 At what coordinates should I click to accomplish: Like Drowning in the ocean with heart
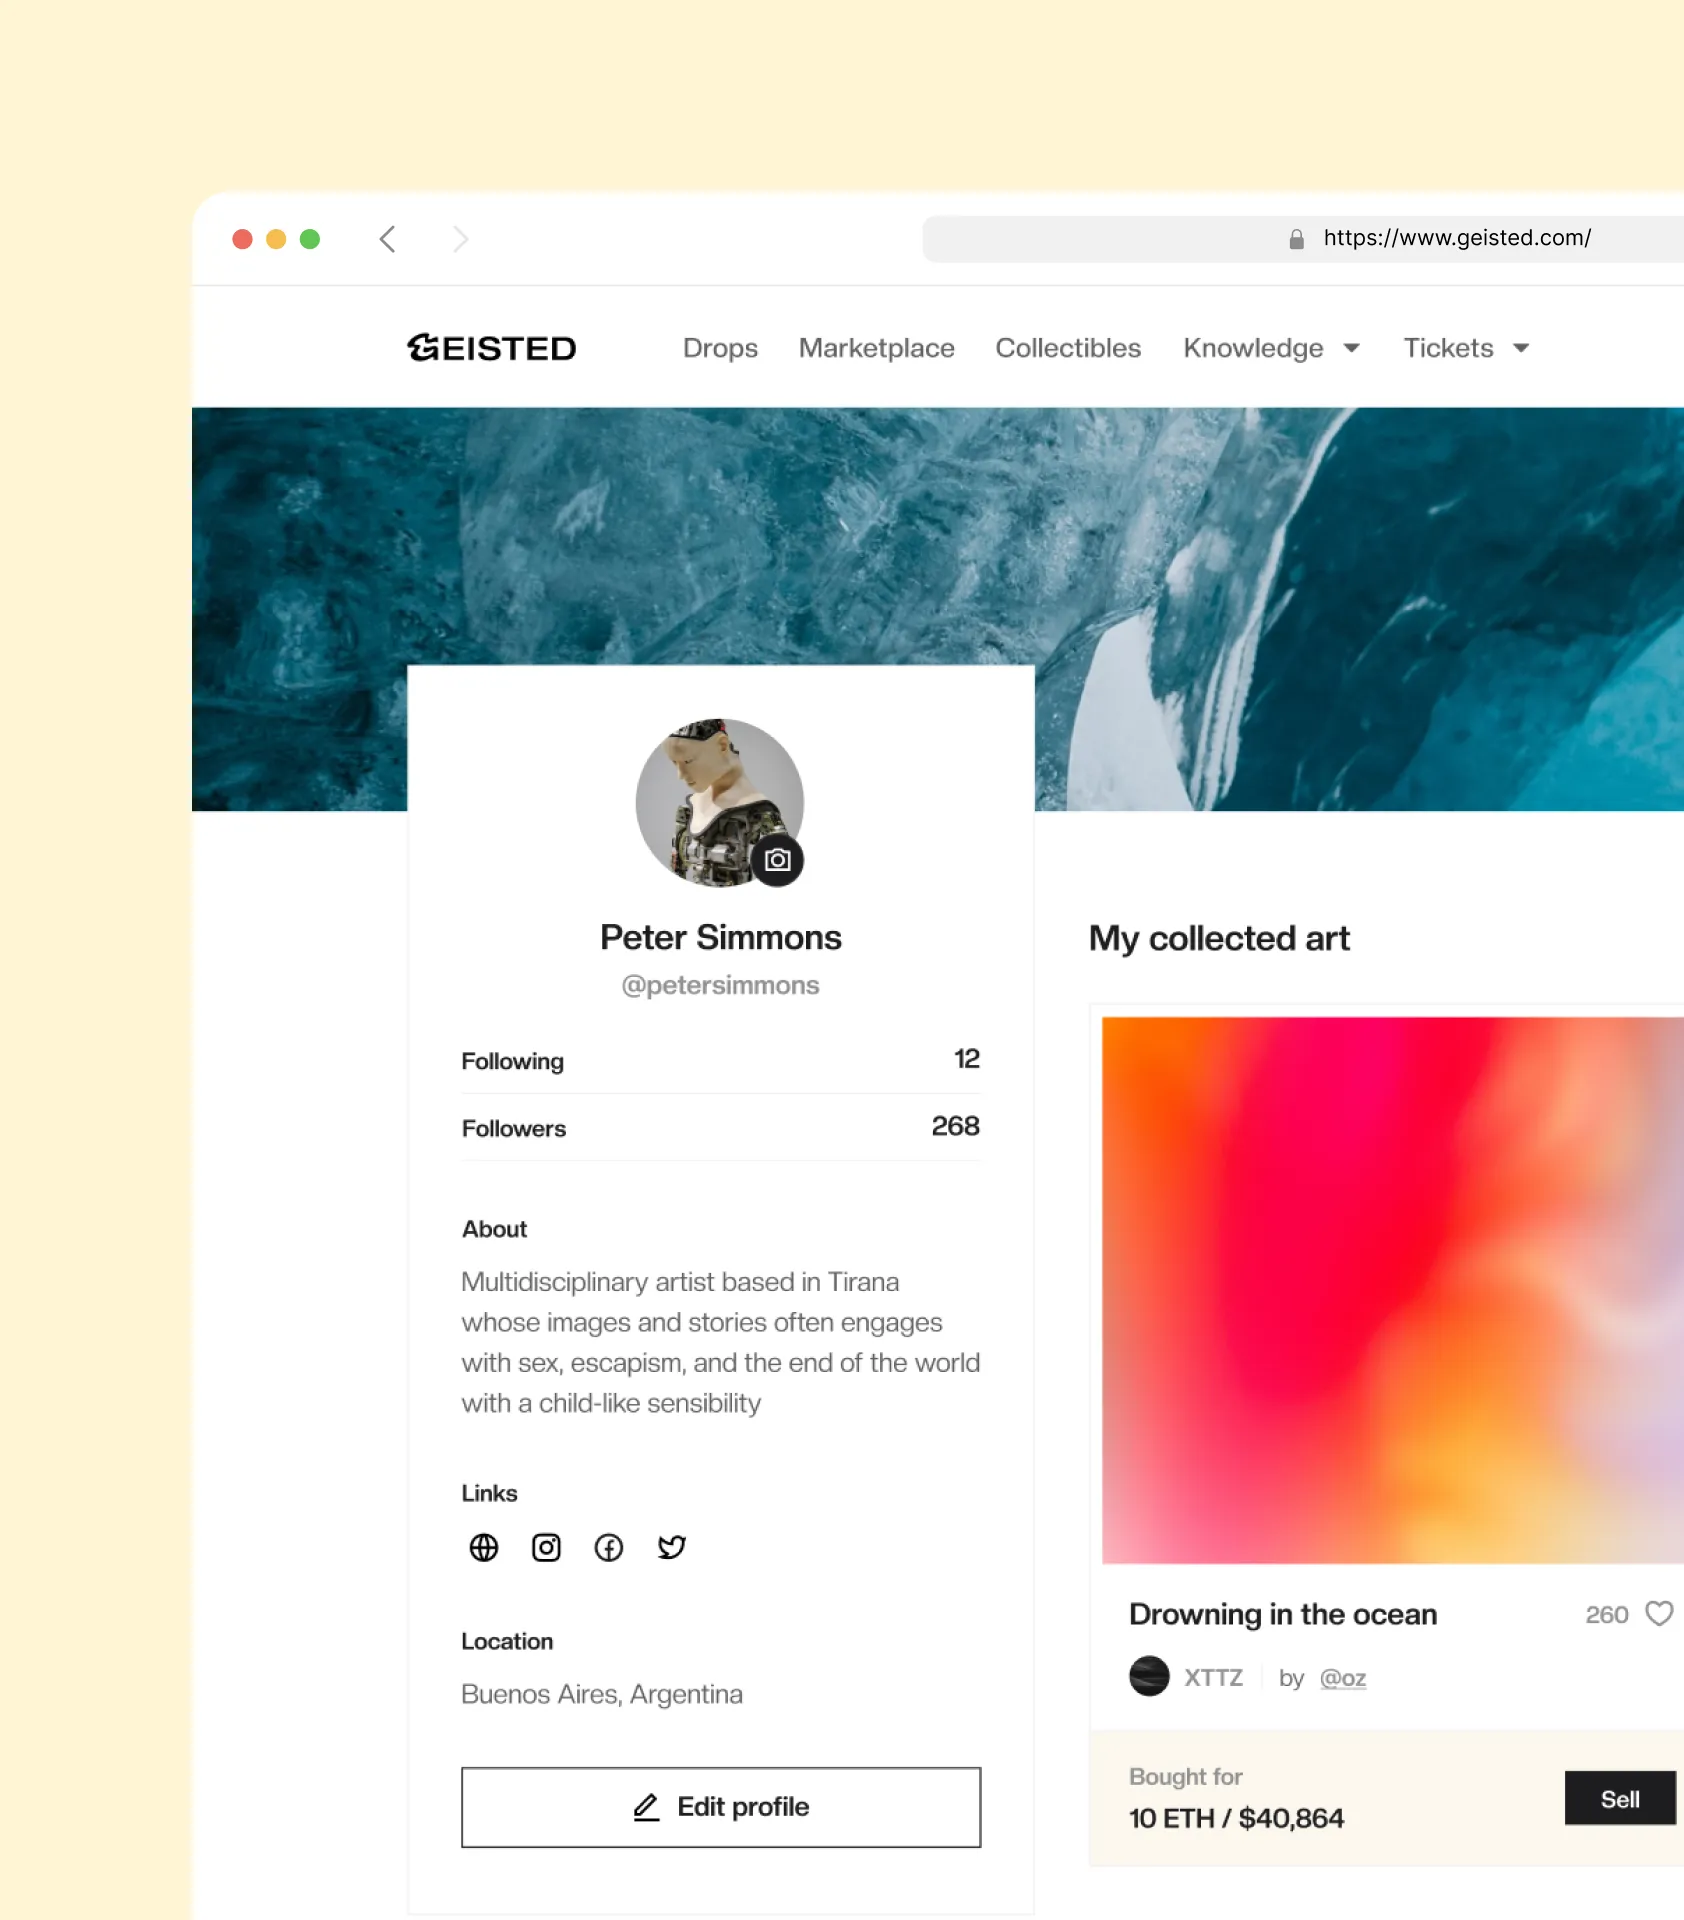tap(1659, 1613)
